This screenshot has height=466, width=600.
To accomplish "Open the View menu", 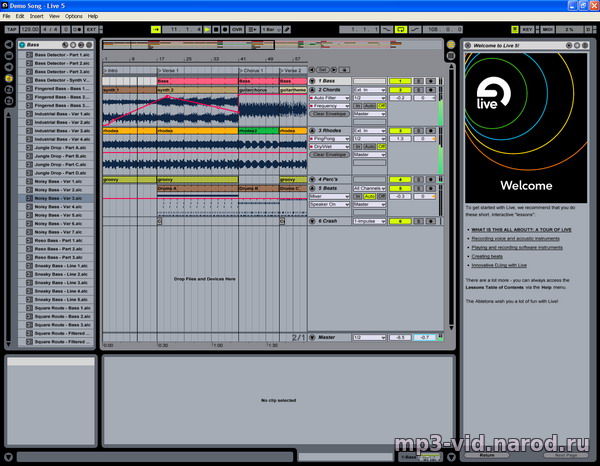I will tap(54, 16).
